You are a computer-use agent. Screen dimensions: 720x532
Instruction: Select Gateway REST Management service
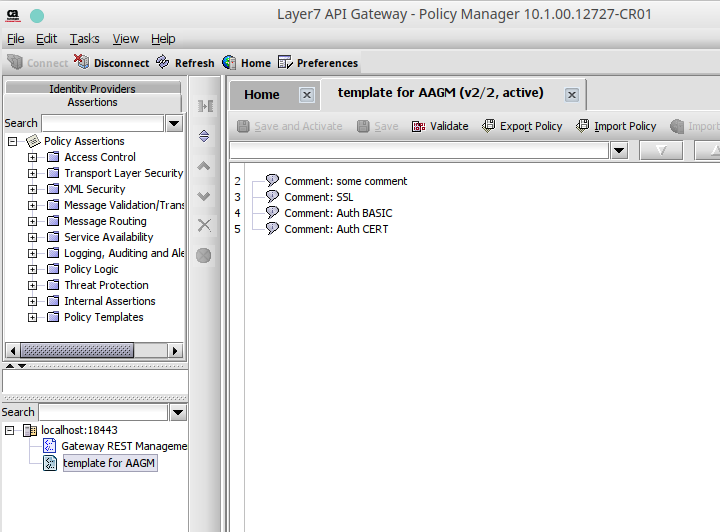tap(124, 446)
